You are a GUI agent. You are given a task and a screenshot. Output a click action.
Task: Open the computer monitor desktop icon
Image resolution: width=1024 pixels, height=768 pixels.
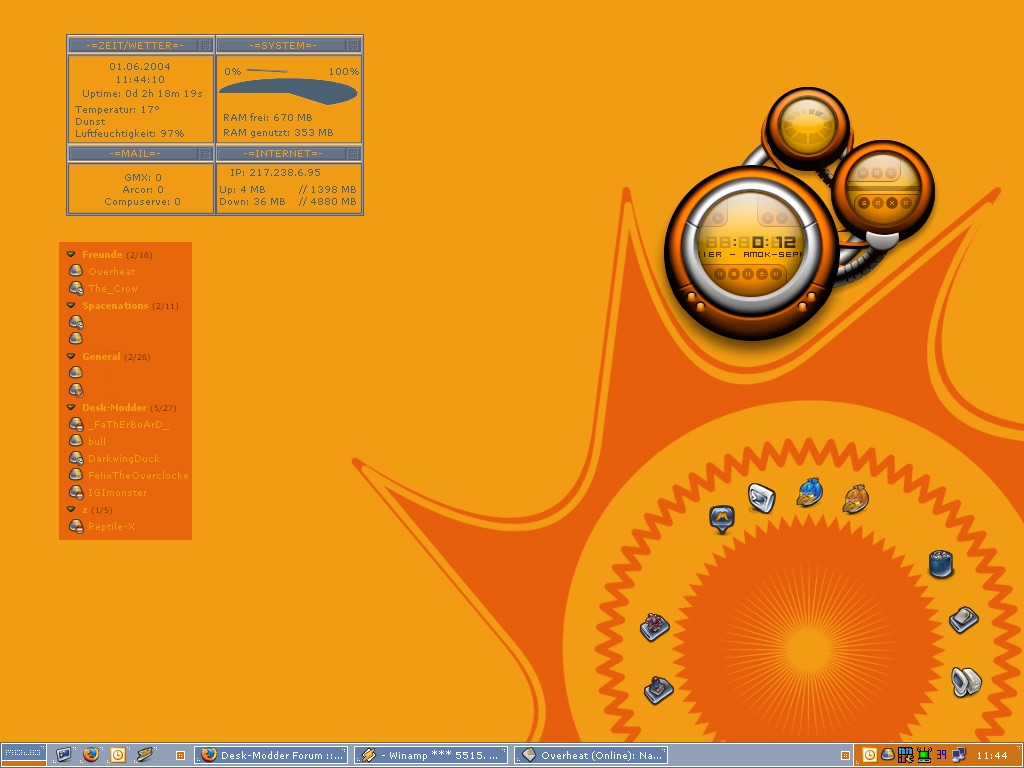click(966, 681)
